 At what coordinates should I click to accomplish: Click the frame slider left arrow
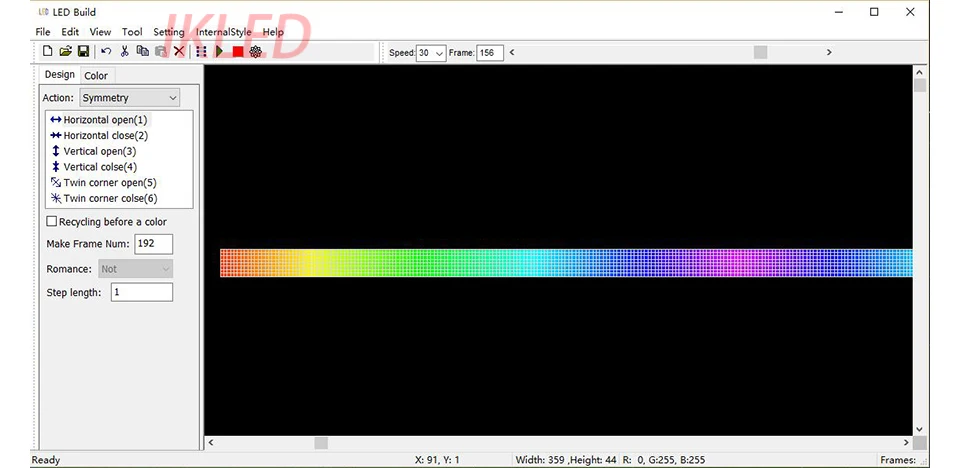pyautogui.click(x=512, y=53)
